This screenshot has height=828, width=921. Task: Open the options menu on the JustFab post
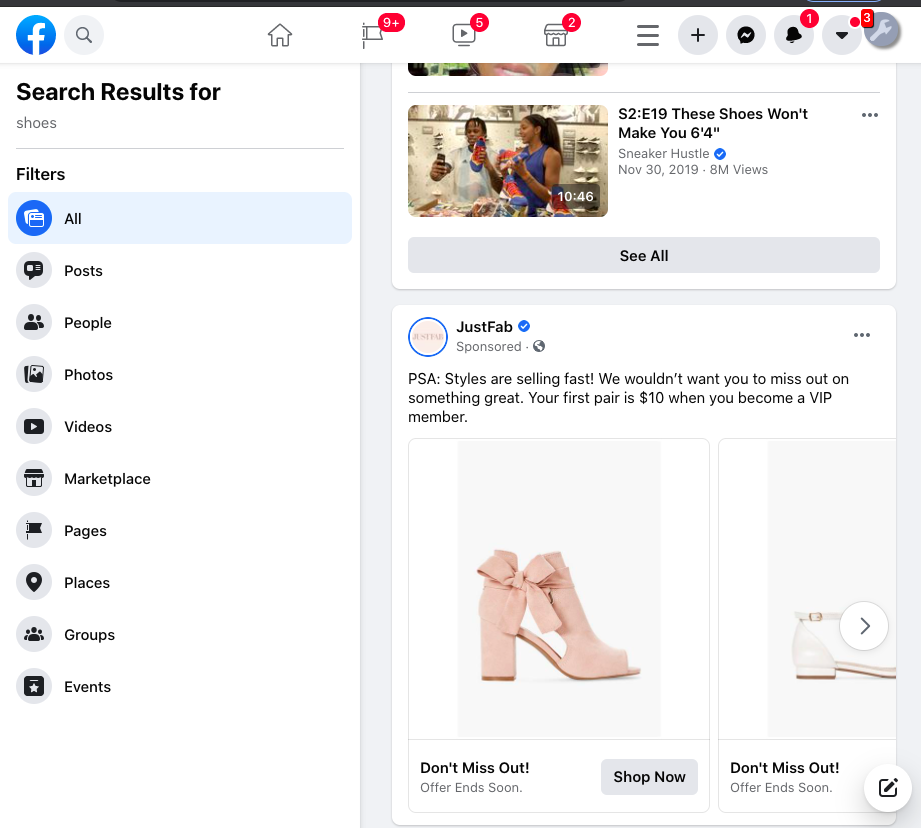pos(862,335)
